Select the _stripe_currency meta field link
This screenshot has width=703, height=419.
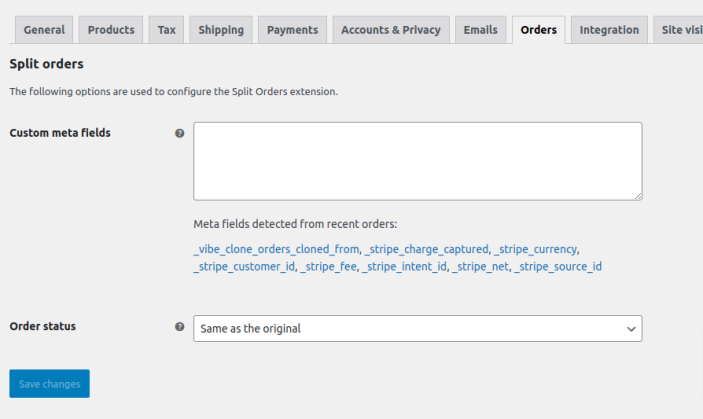click(x=537, y=249)
